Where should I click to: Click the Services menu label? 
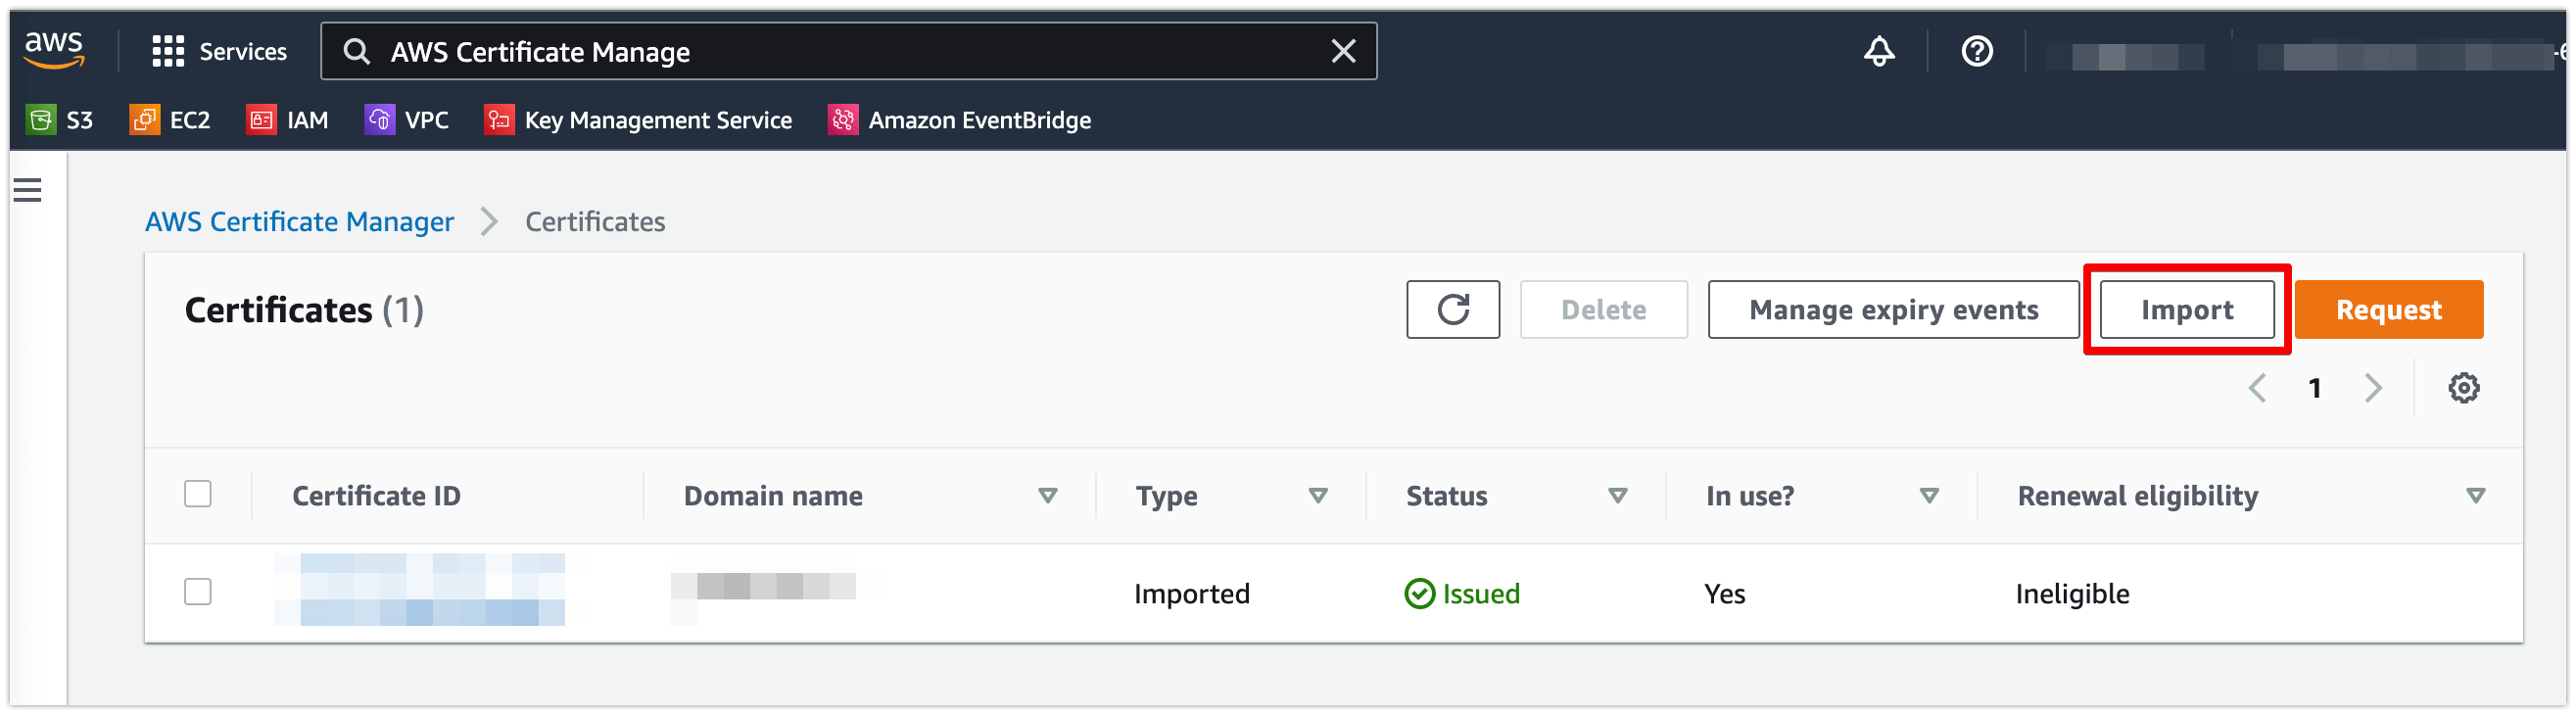(243, 52)
